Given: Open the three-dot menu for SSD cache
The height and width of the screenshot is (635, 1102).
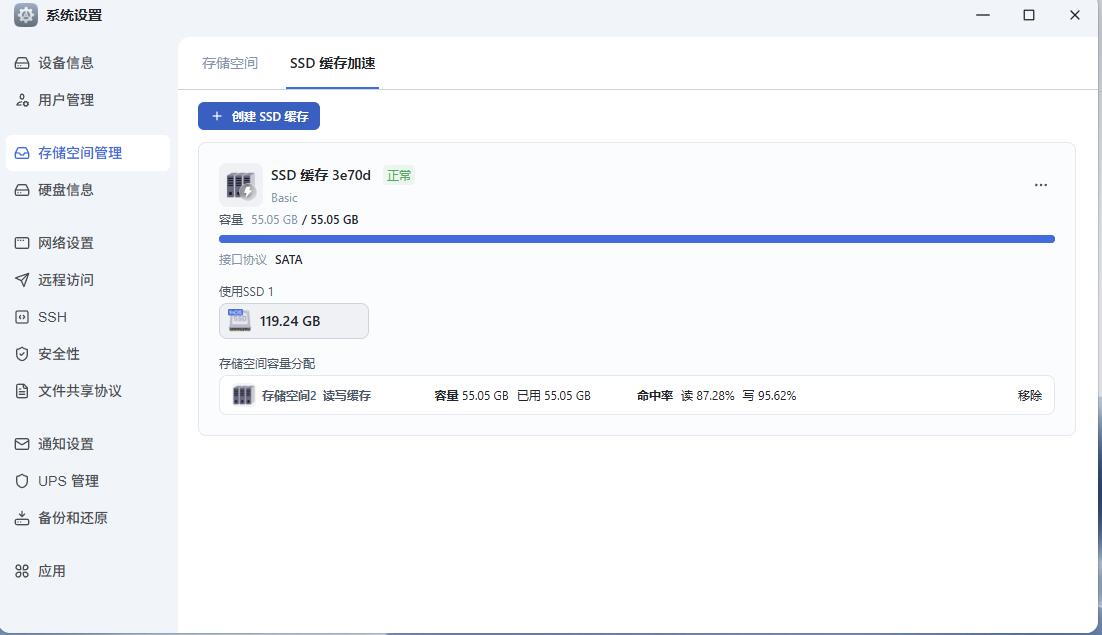Looking at the screenshot, I should (x=1041, y=185).
